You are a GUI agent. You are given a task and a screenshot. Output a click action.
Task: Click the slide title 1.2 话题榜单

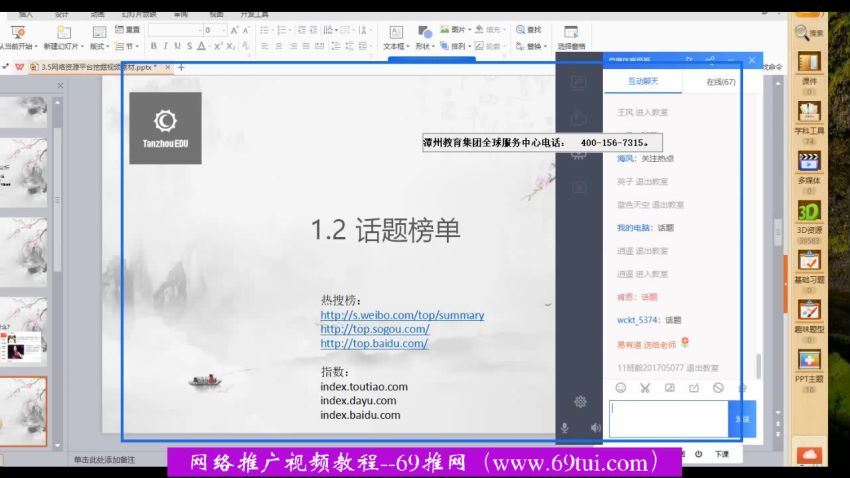pos(385,230)
